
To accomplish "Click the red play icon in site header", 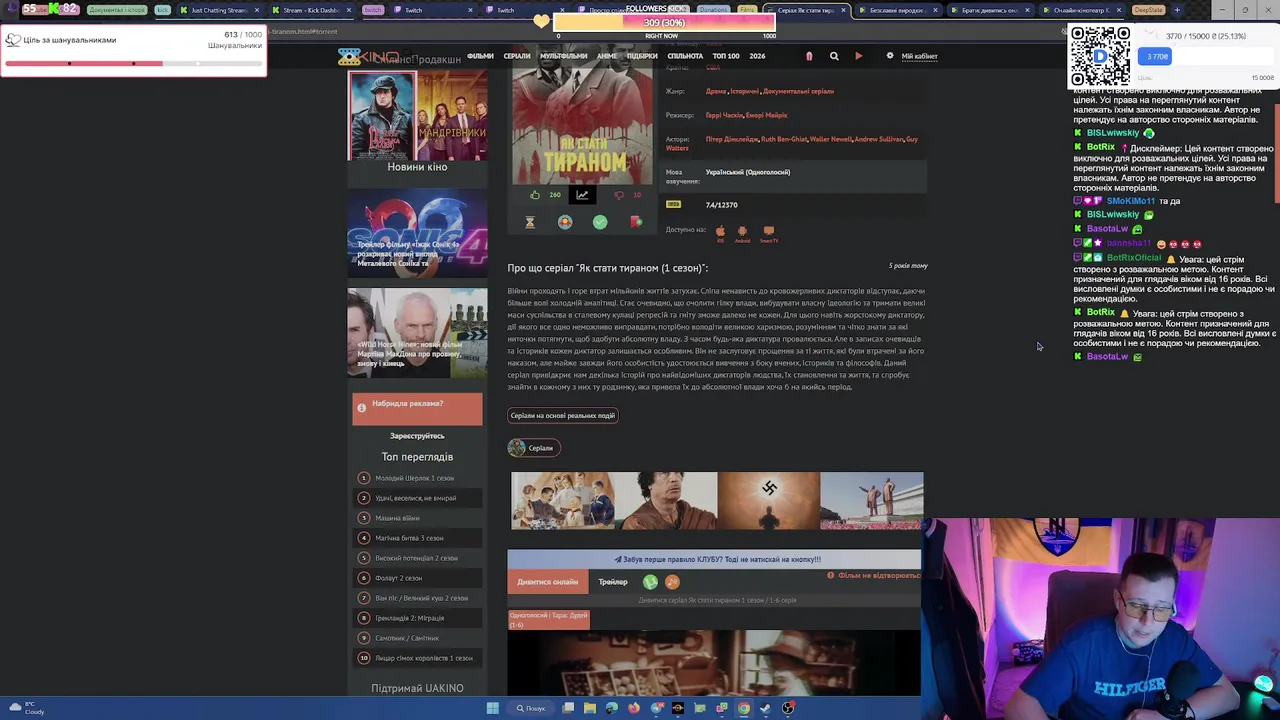I will pyautogui.click(x=858, y=56).
